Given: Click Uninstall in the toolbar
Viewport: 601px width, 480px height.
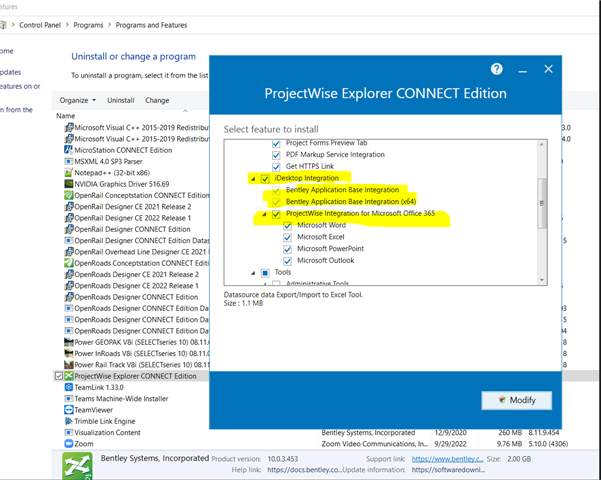Looking at the screenshot, I should point(121,100).
